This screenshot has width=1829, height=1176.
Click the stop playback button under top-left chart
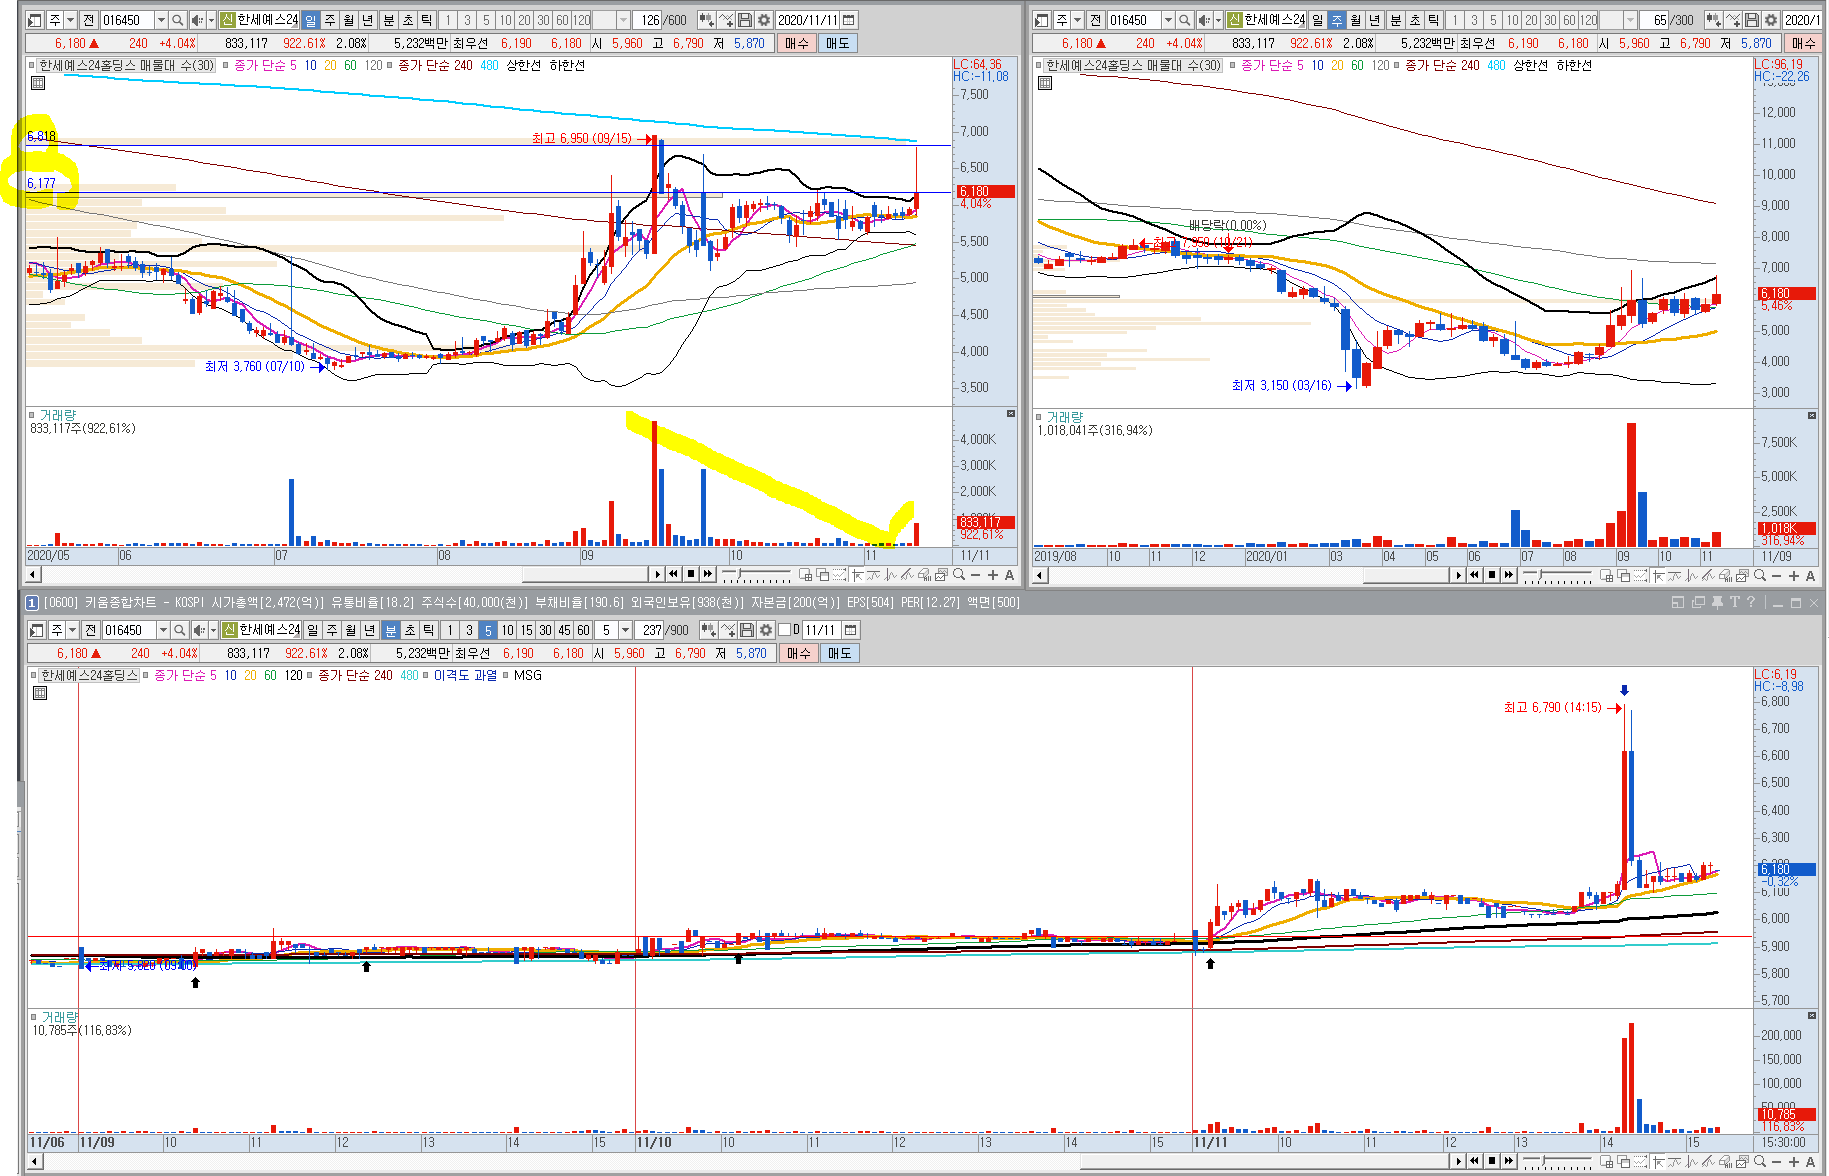tap(691, 574)
